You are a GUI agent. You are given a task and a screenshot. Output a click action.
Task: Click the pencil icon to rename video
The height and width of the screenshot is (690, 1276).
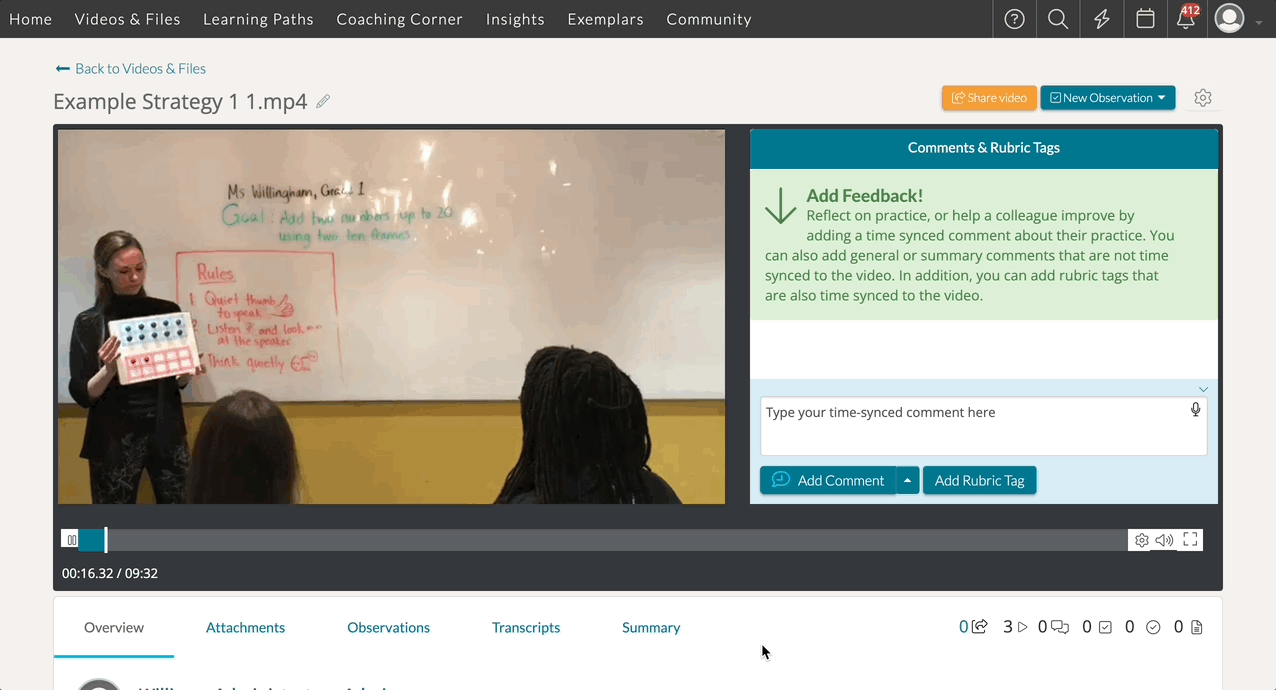[323, 102]
